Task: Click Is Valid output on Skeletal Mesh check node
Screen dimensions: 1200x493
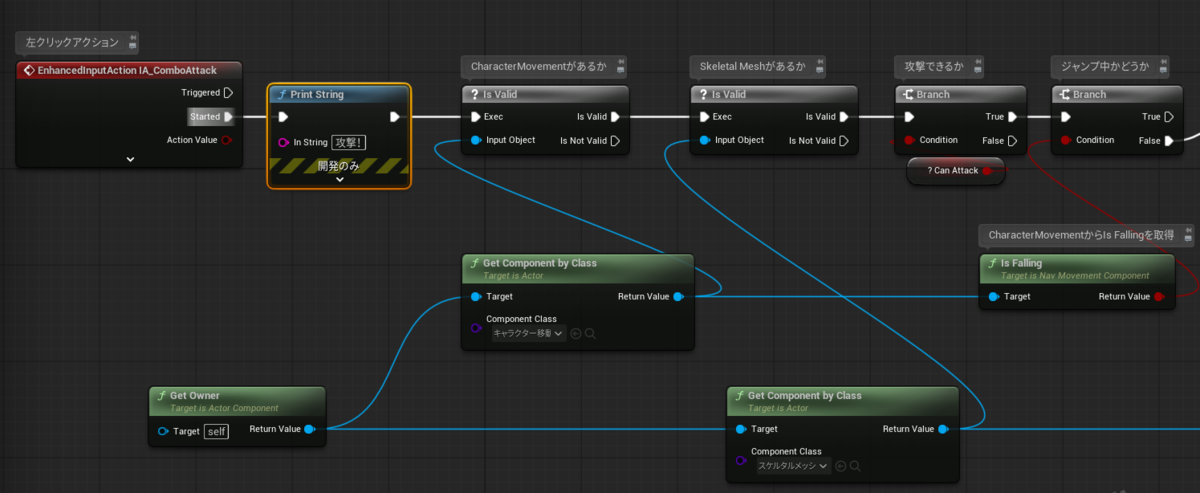Action: click(x=844, y=116)
